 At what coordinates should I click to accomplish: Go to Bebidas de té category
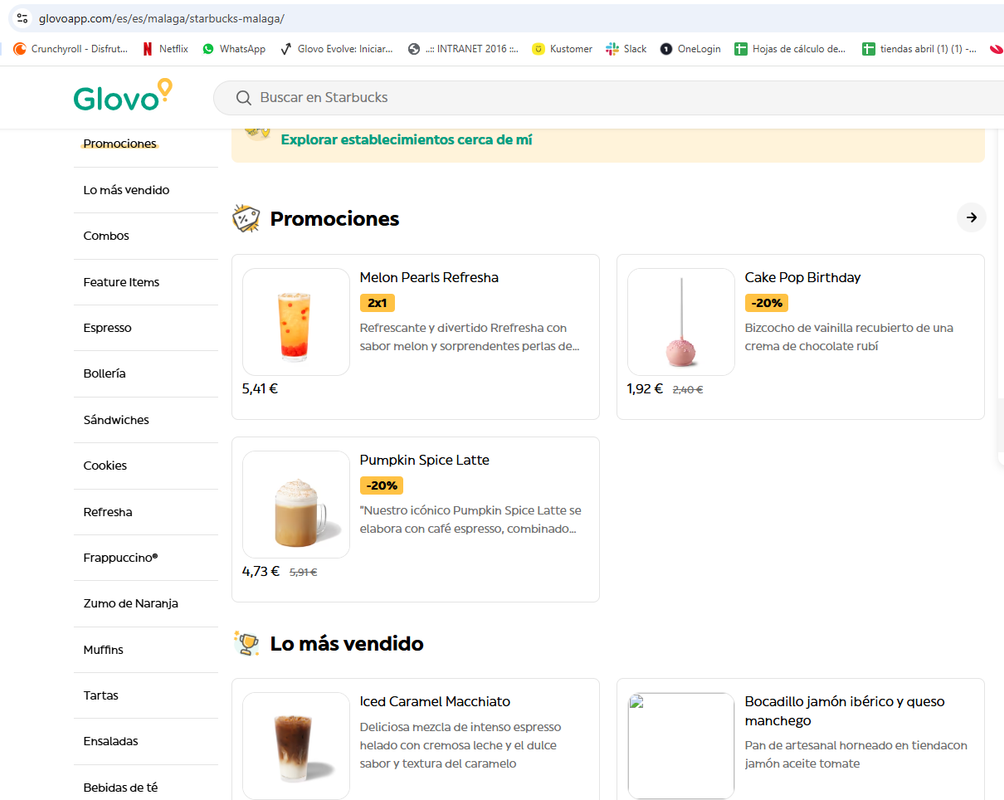point(120,787)
